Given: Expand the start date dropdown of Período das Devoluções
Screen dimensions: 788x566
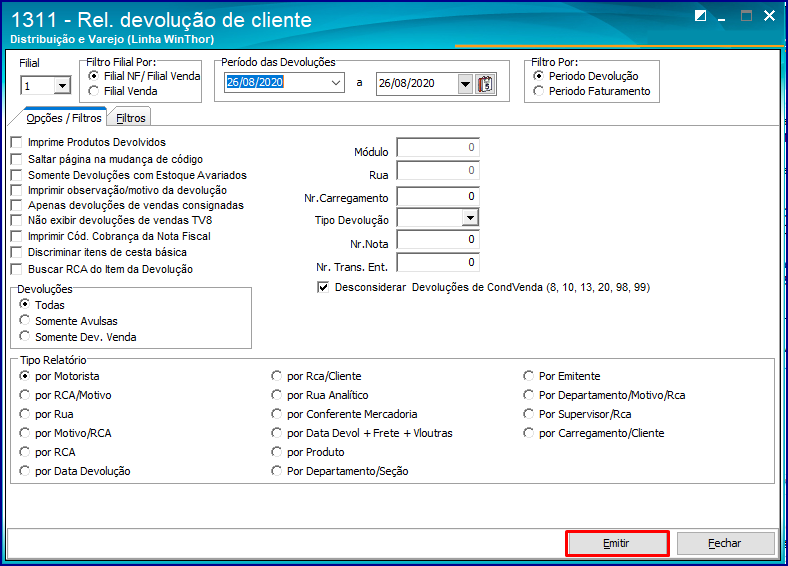Looking at the screenshot, I should click(336, 83).
